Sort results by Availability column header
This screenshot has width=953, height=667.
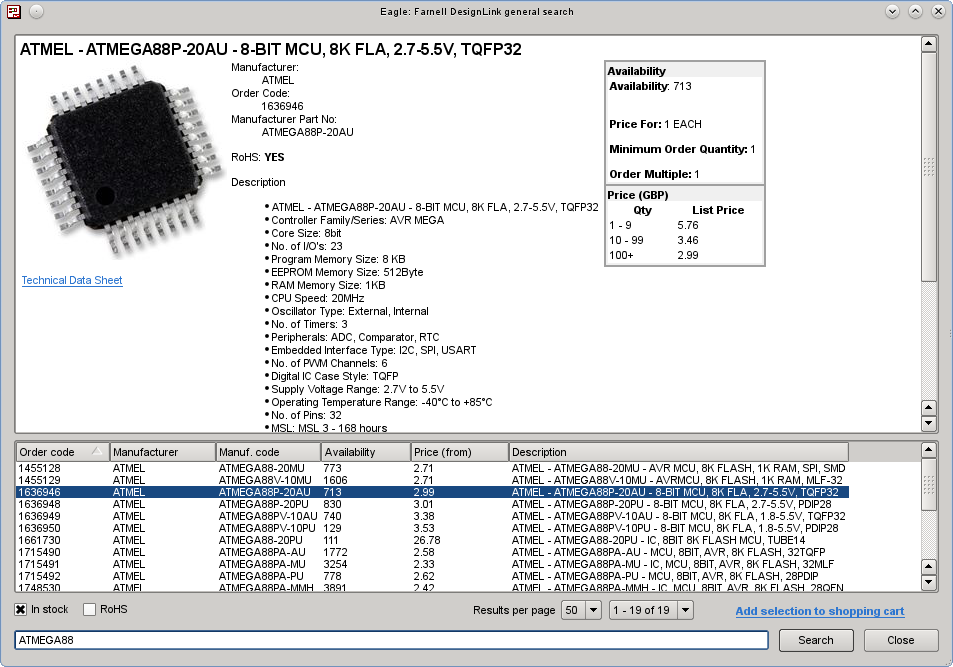click(365, 452)
